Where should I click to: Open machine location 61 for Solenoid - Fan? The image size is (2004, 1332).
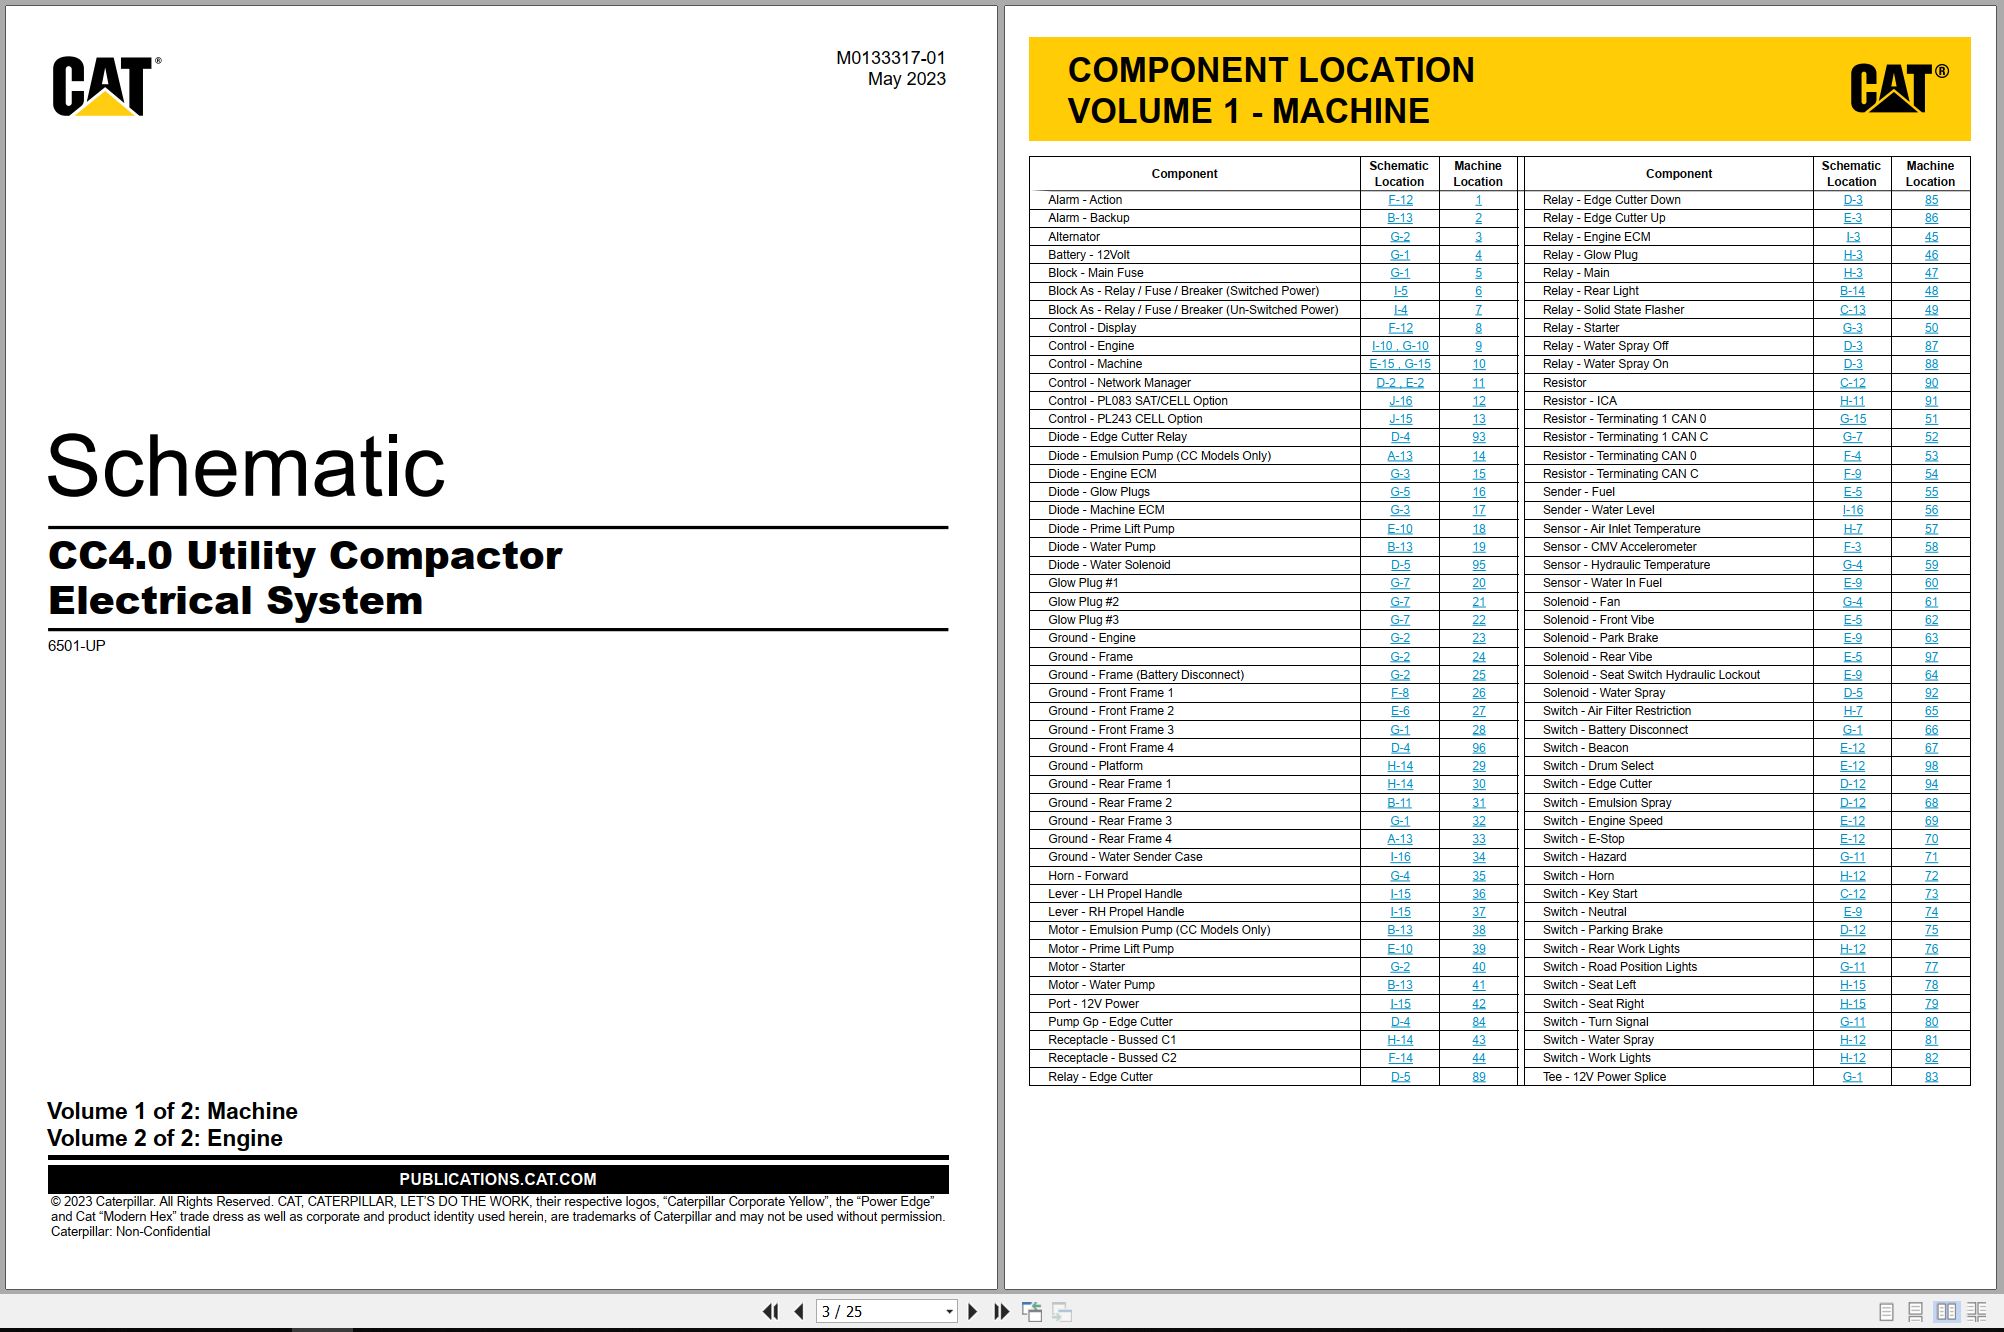coord(1931,602)
